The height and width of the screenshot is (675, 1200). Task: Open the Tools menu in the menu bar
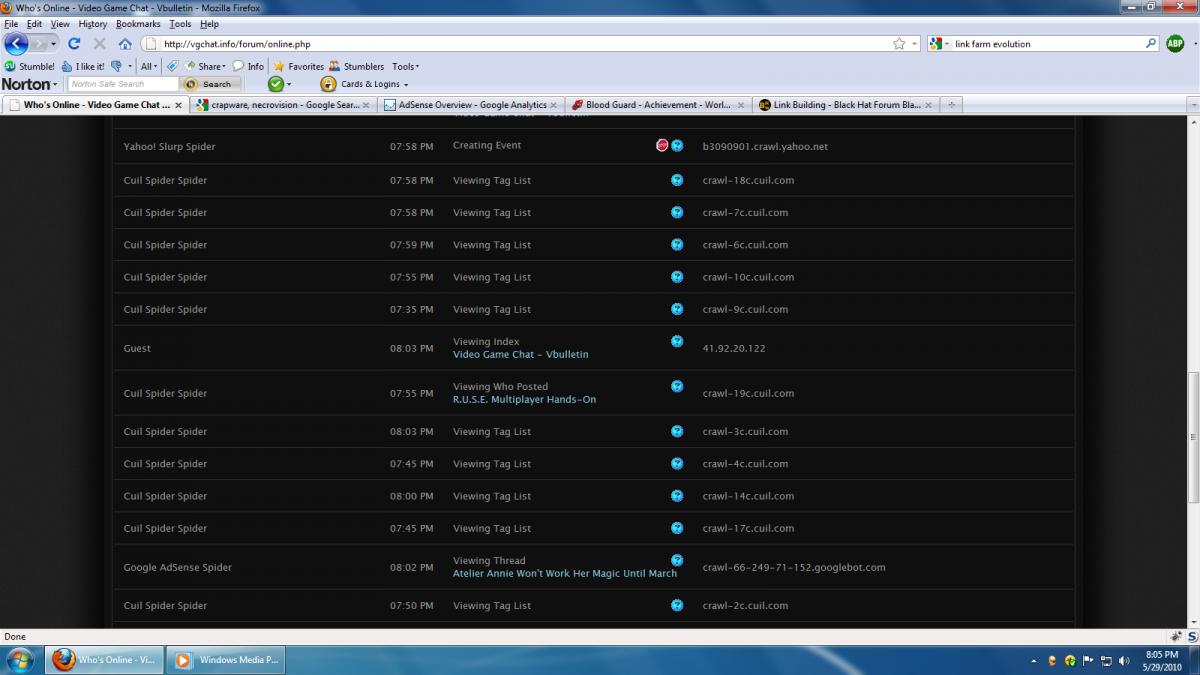tap(180, 24)
